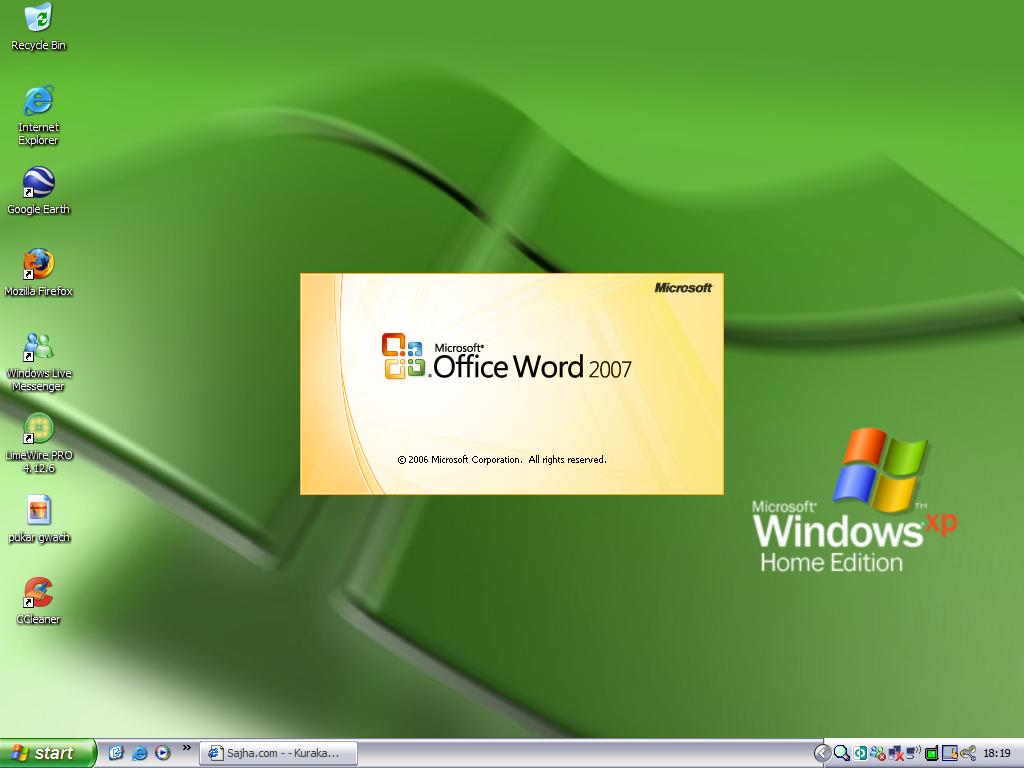Viewport: 1024px width, 768px height.
Task: Click the Show Desktop quick launch icon
Action: (116, 753)
